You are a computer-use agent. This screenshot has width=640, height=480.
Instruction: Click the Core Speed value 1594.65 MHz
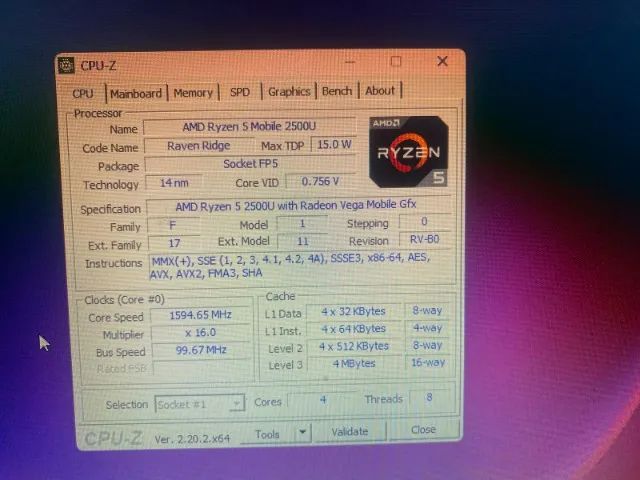pos(200,315)
